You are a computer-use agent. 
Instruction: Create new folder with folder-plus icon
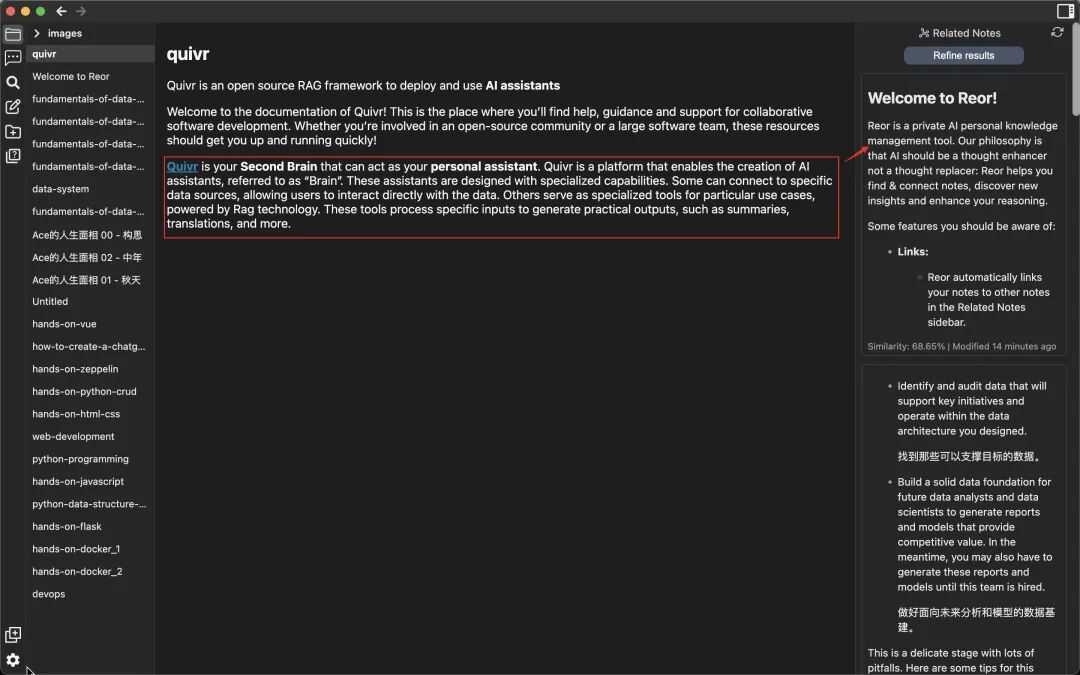point(12,132)
